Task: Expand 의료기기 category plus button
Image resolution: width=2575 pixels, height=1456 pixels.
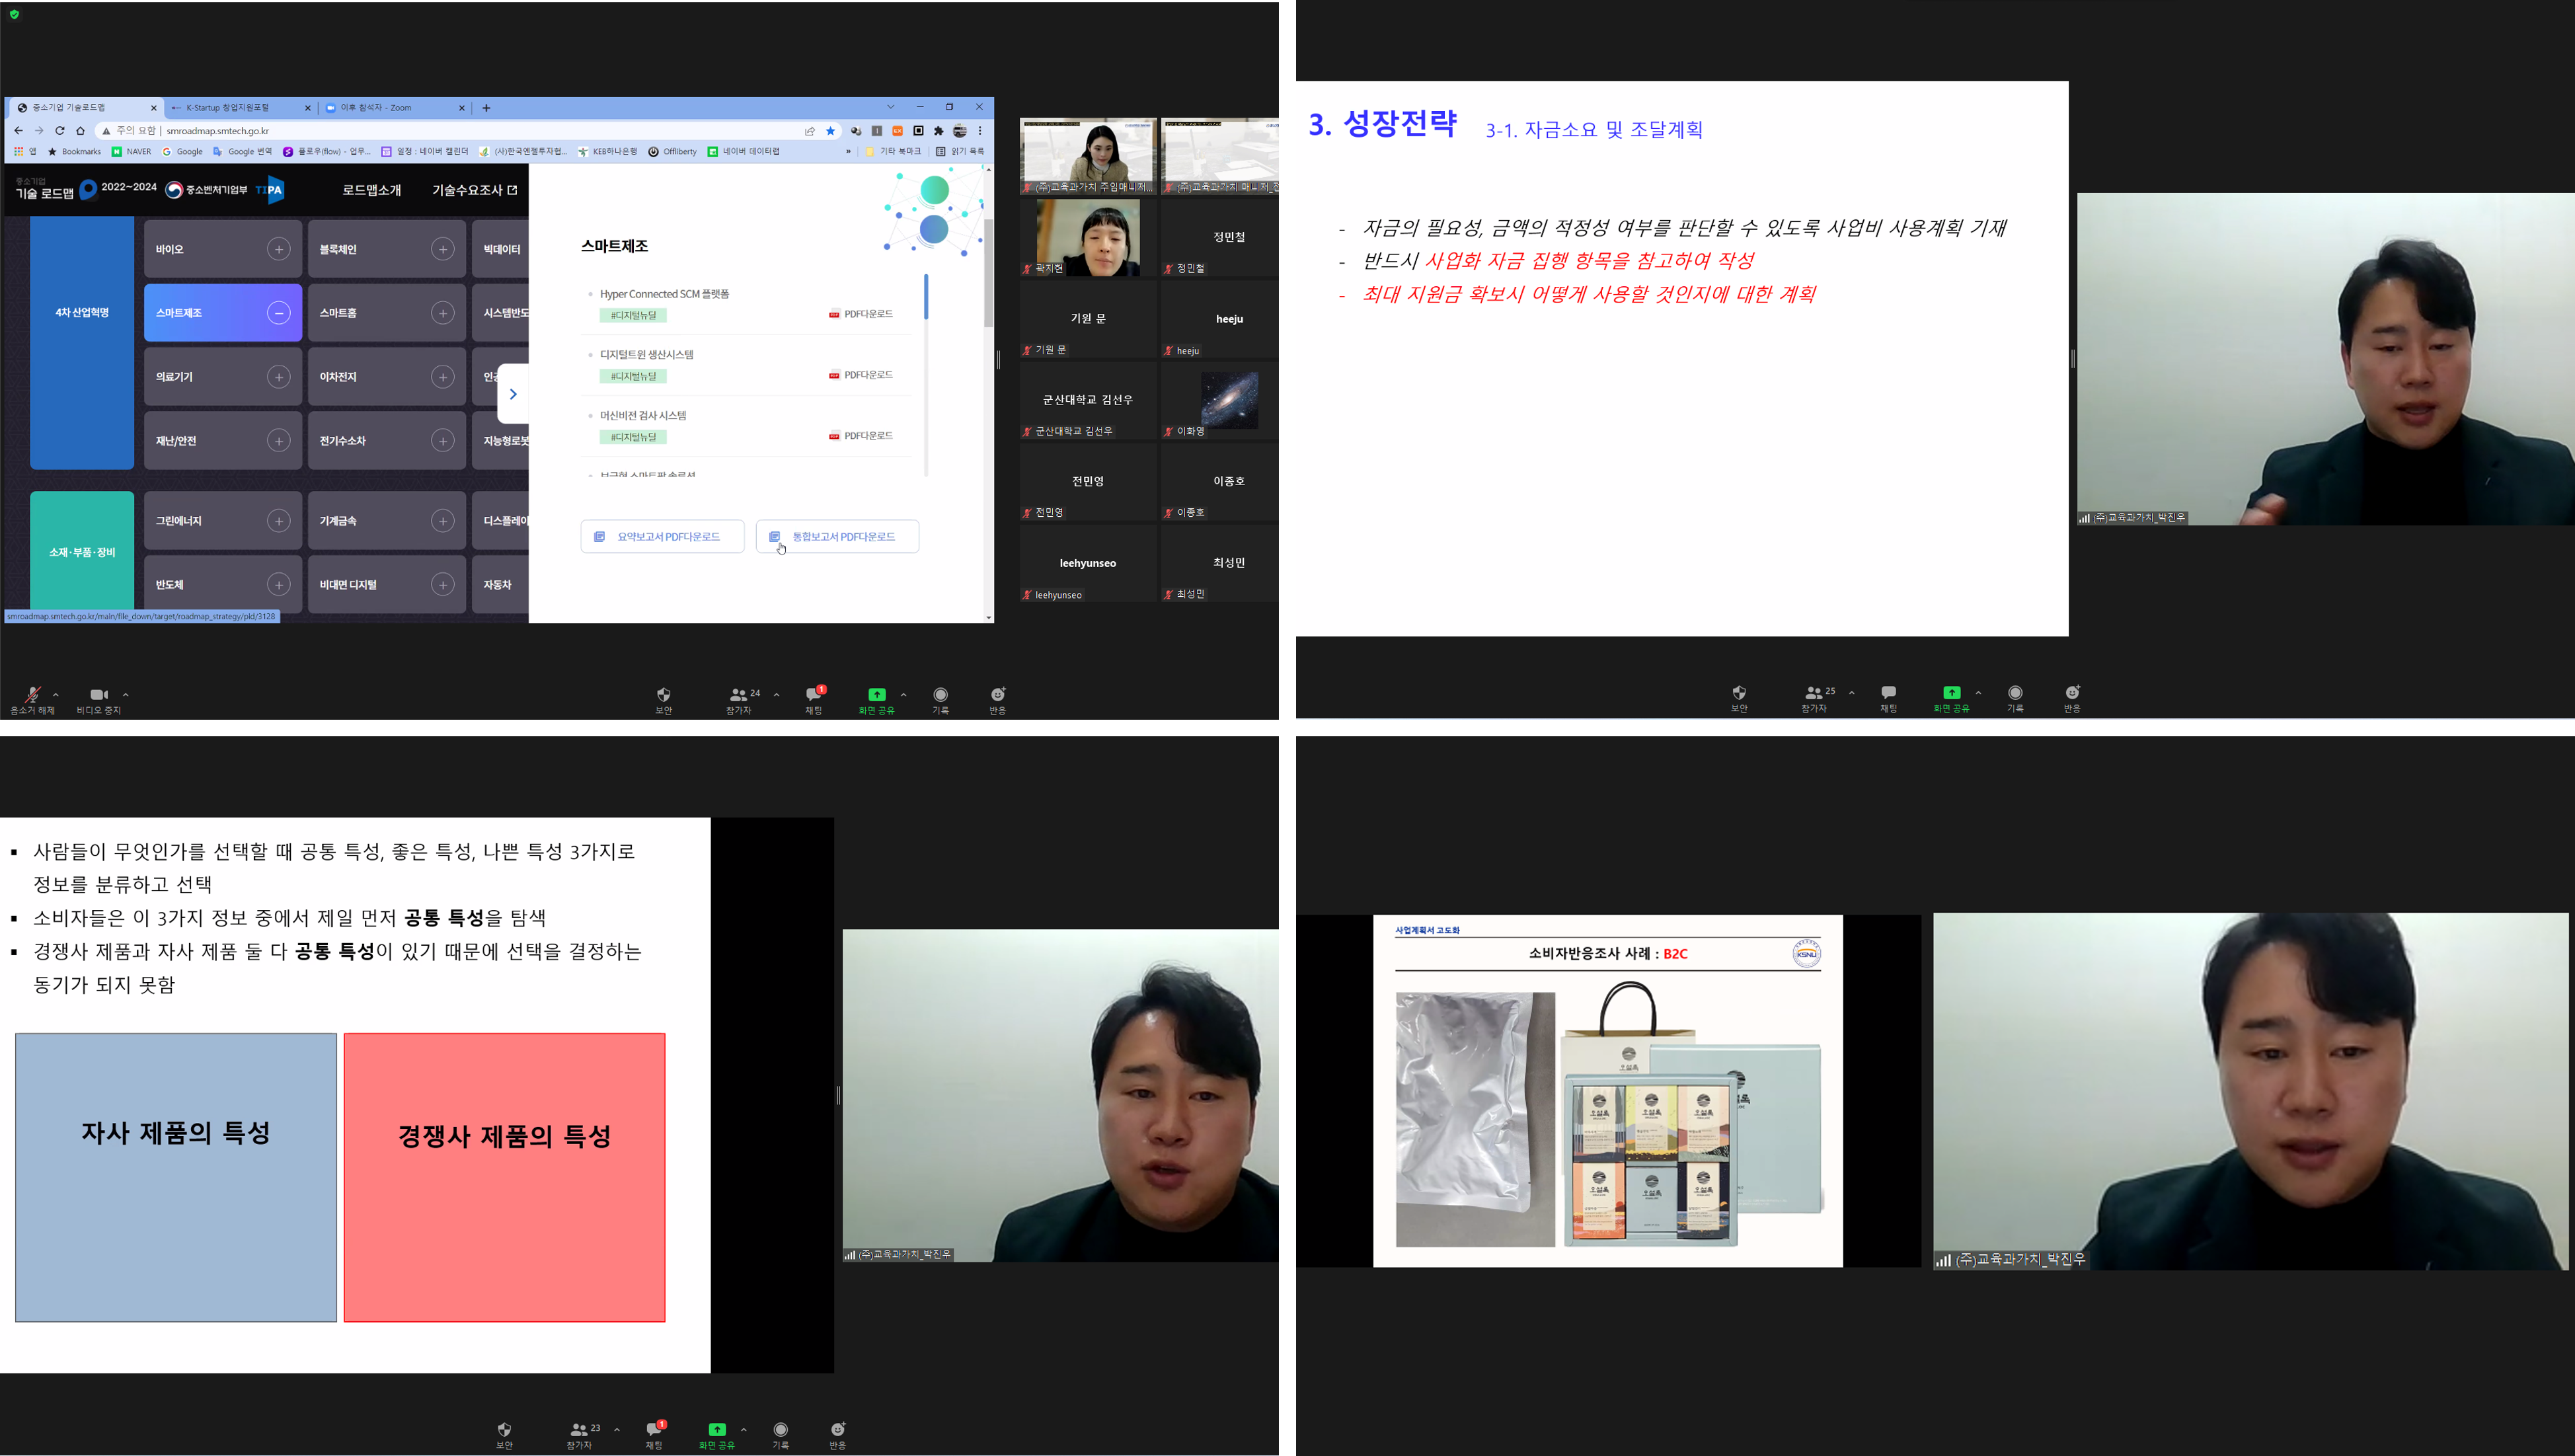Action: 279,377
